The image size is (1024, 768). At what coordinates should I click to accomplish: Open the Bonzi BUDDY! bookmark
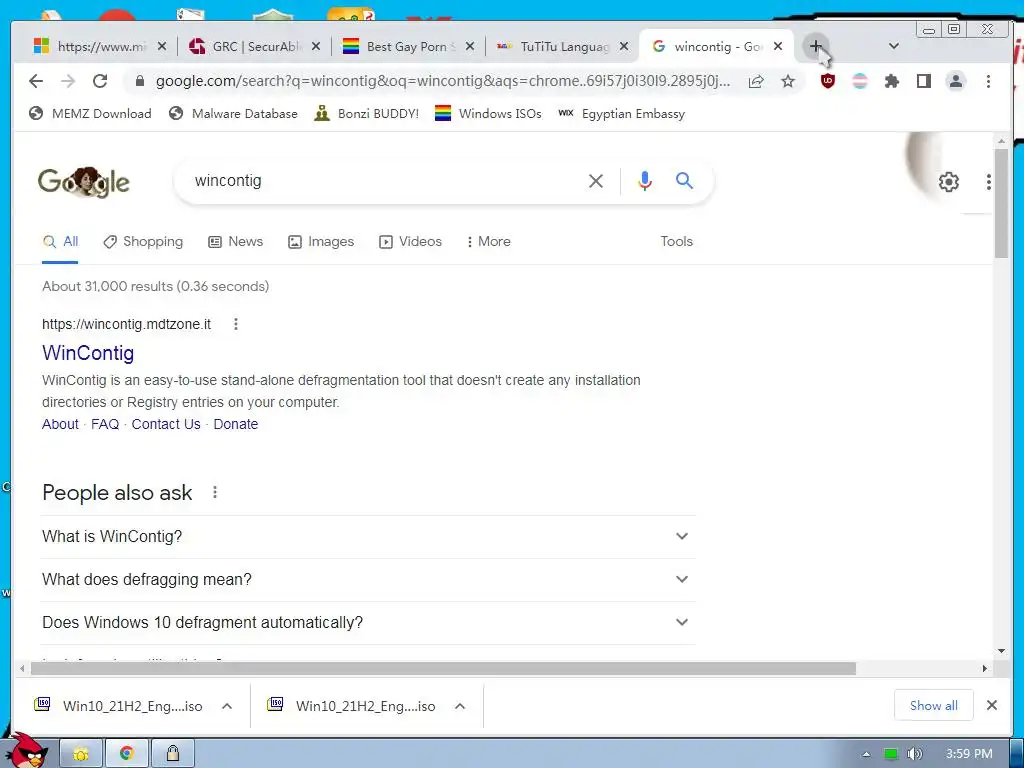pyautogui.click(x=366, y=114)
